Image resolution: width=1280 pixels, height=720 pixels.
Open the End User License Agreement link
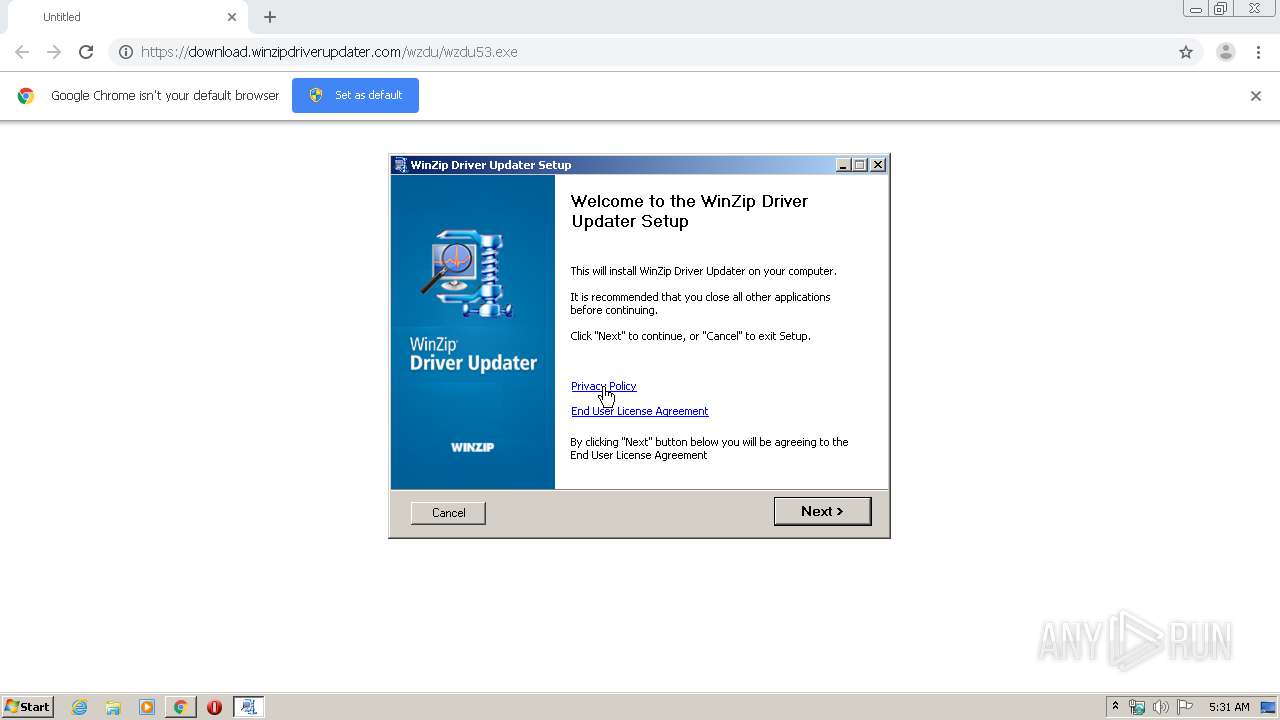click(639, 411)
